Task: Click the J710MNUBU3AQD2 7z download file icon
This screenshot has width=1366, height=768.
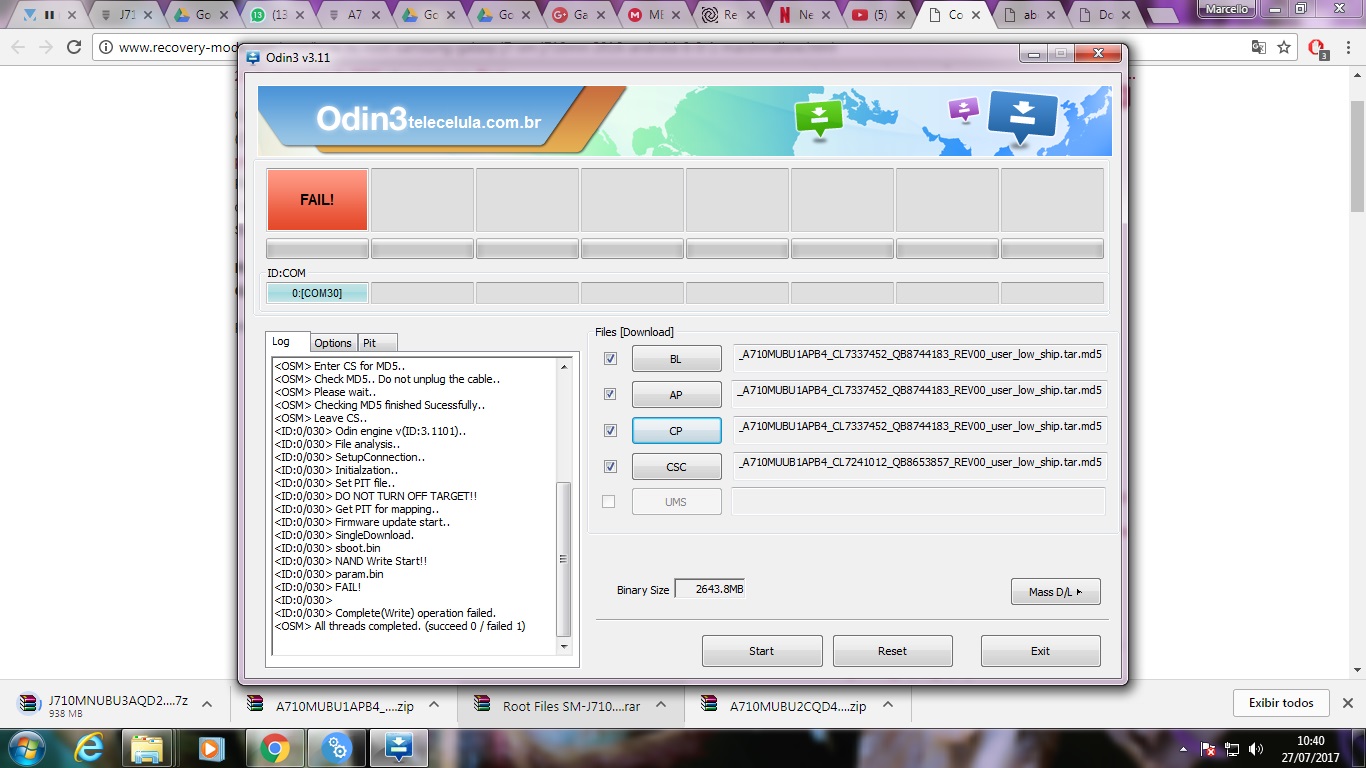Action: point(28,704)
